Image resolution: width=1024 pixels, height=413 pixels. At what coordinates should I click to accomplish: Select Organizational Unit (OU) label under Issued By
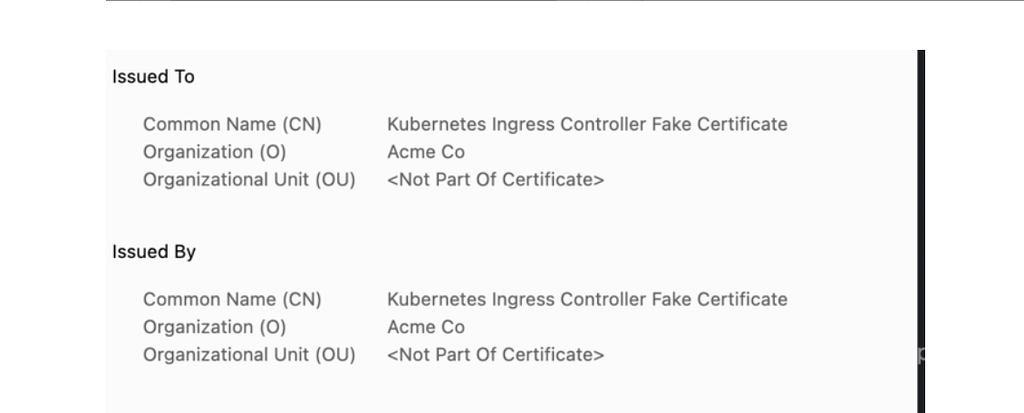tap(249, 355)
